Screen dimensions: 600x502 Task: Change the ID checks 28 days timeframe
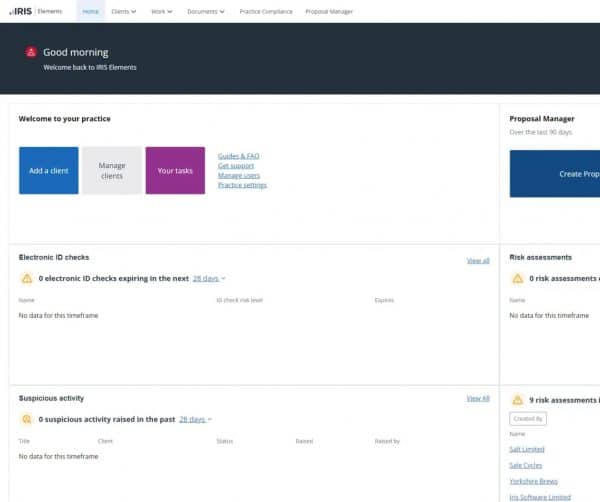pos(209,279)
